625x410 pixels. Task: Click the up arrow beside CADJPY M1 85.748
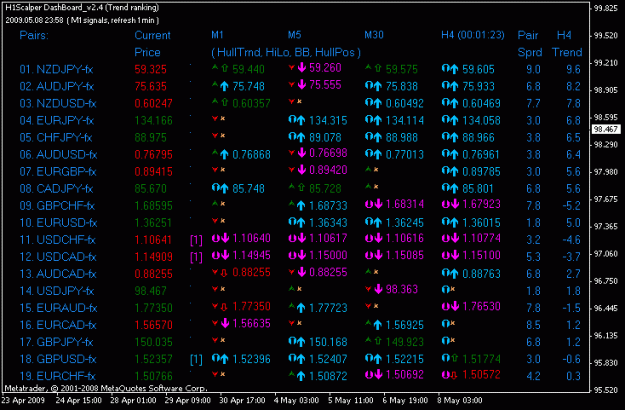pos(224,188)
